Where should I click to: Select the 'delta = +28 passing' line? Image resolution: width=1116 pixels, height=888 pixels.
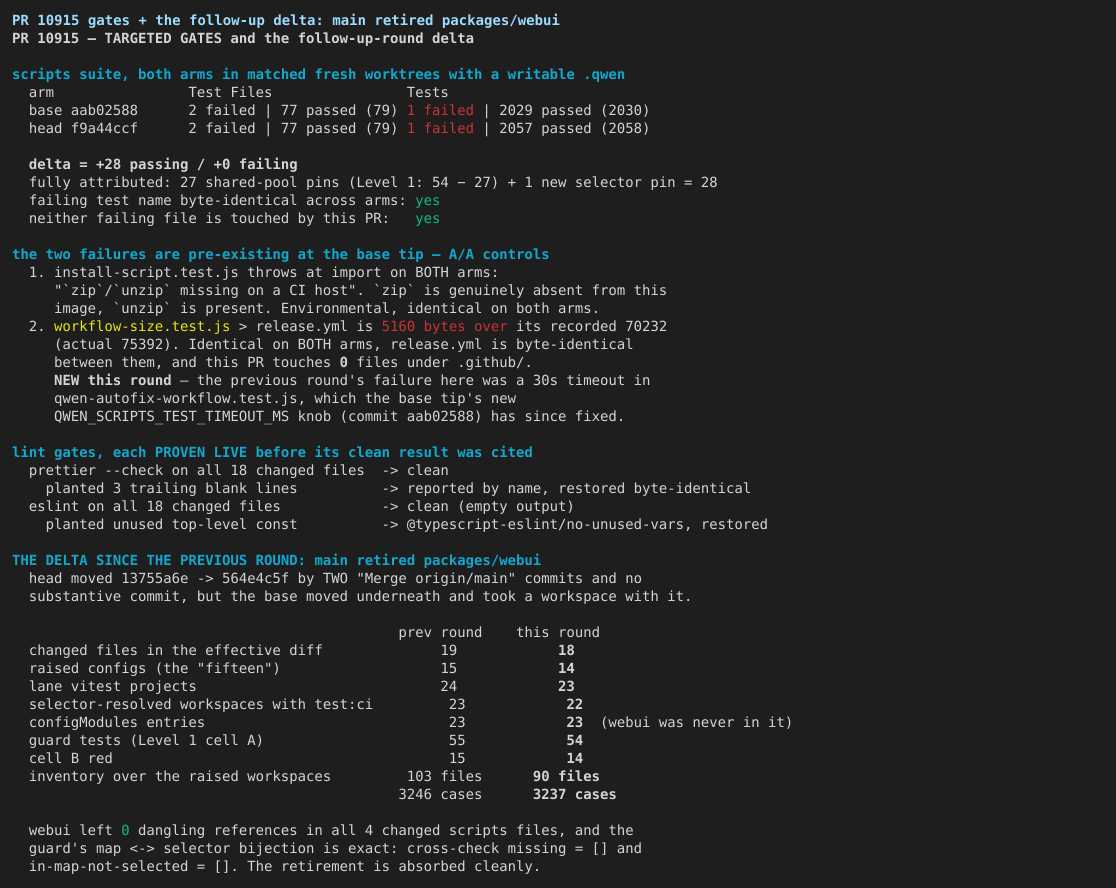(163, 164)
